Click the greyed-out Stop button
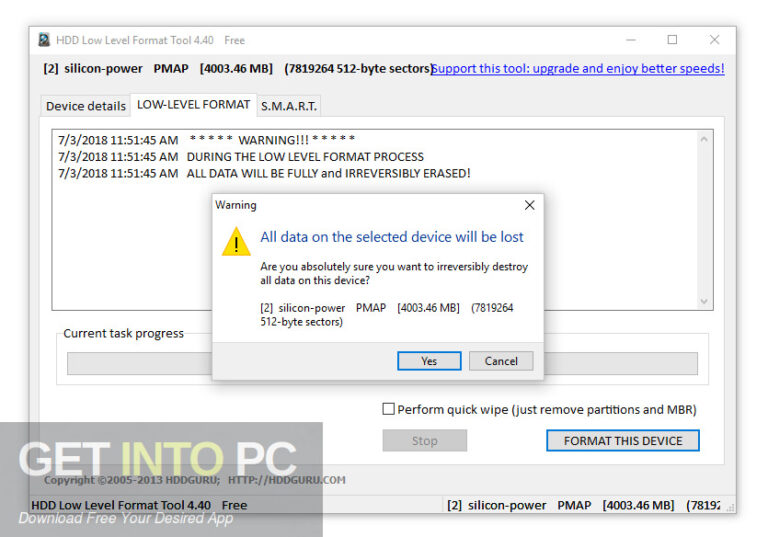The width and height of the screenshot is (768, 537). coord(425,440)
